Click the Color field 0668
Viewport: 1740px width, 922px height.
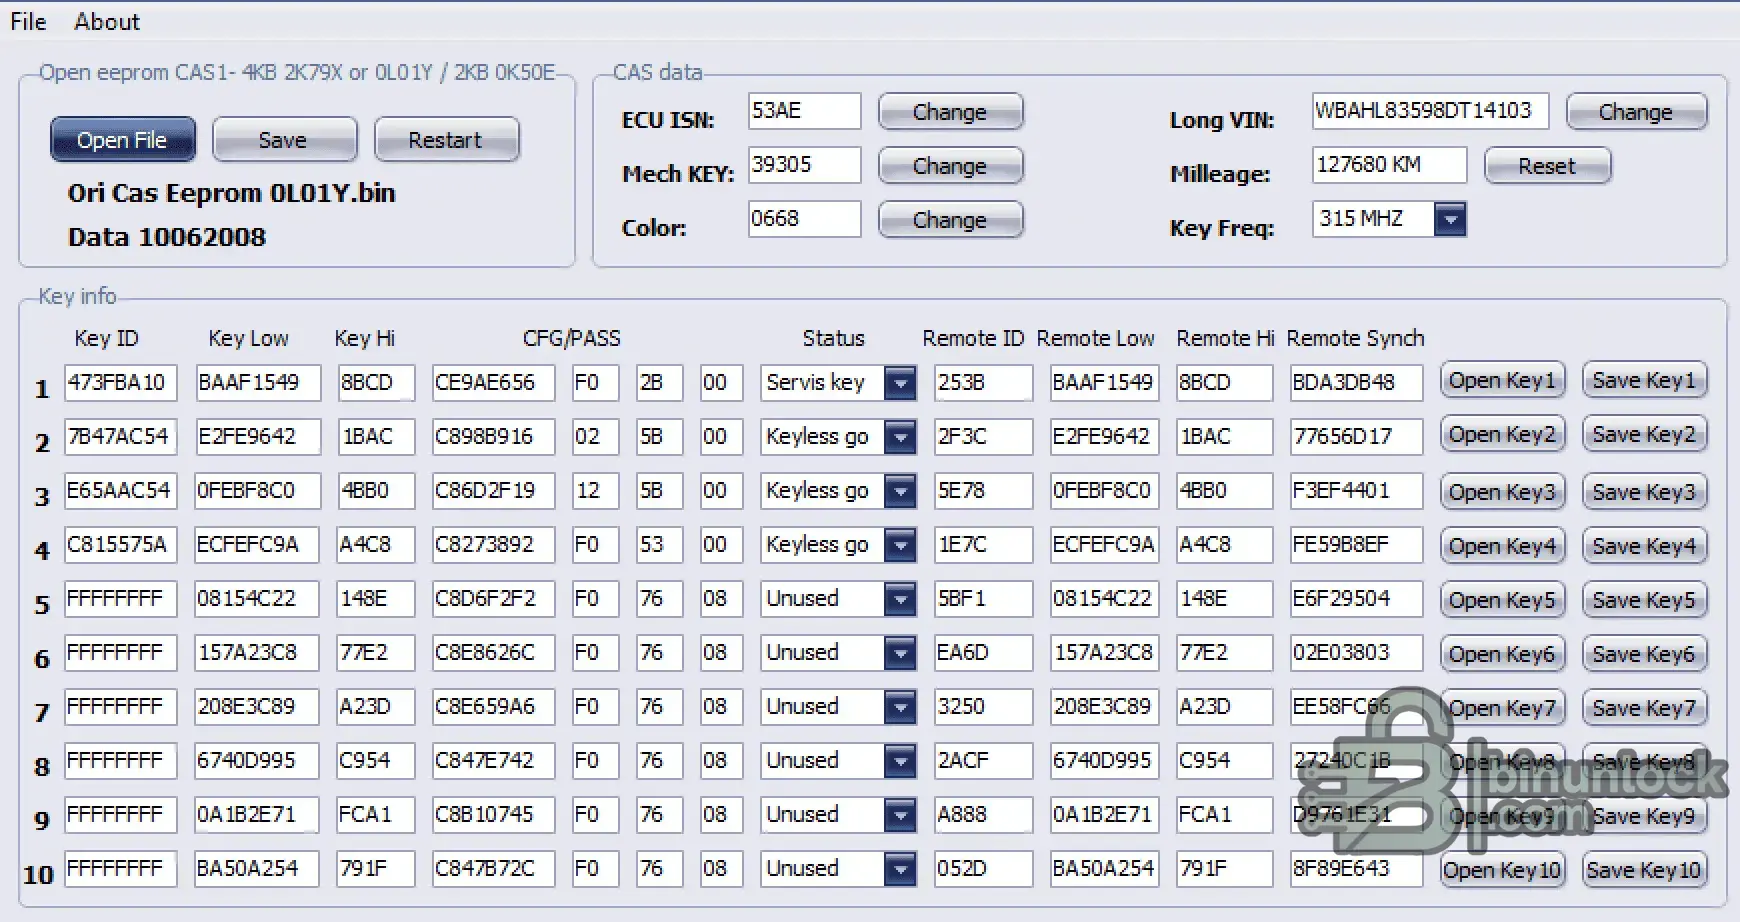tap(804, 219)
